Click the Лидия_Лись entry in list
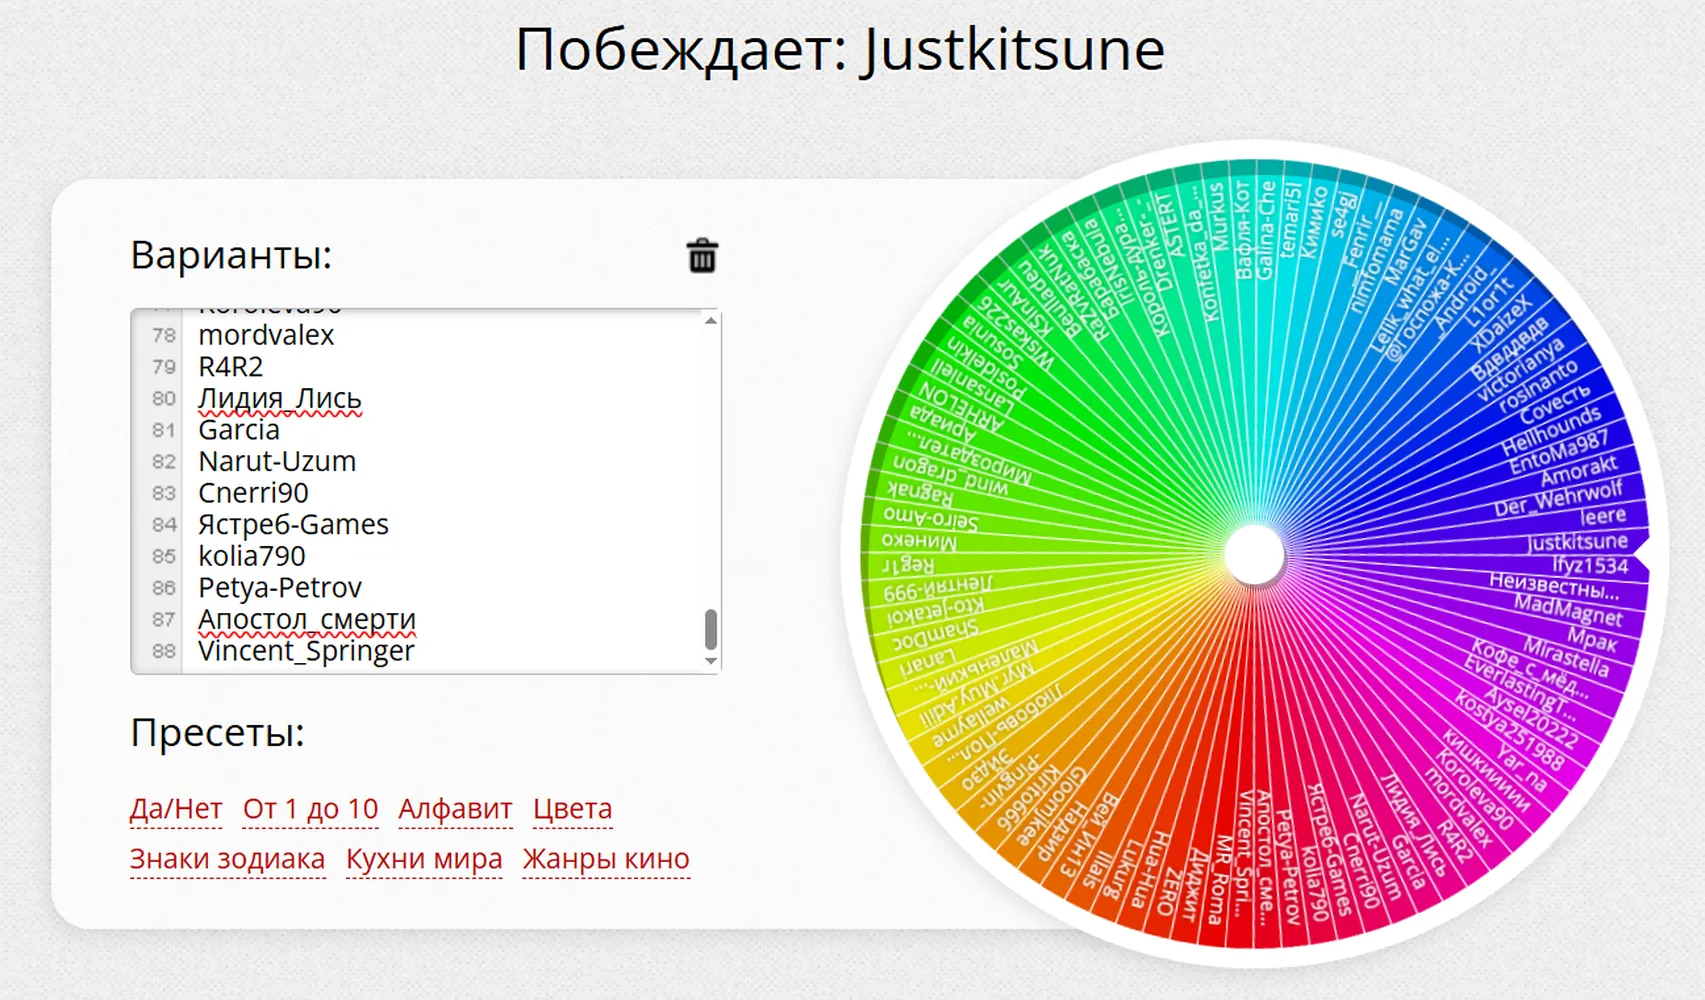The height and width of the screenshot is (1000, 1705). (x=280, y=398)
